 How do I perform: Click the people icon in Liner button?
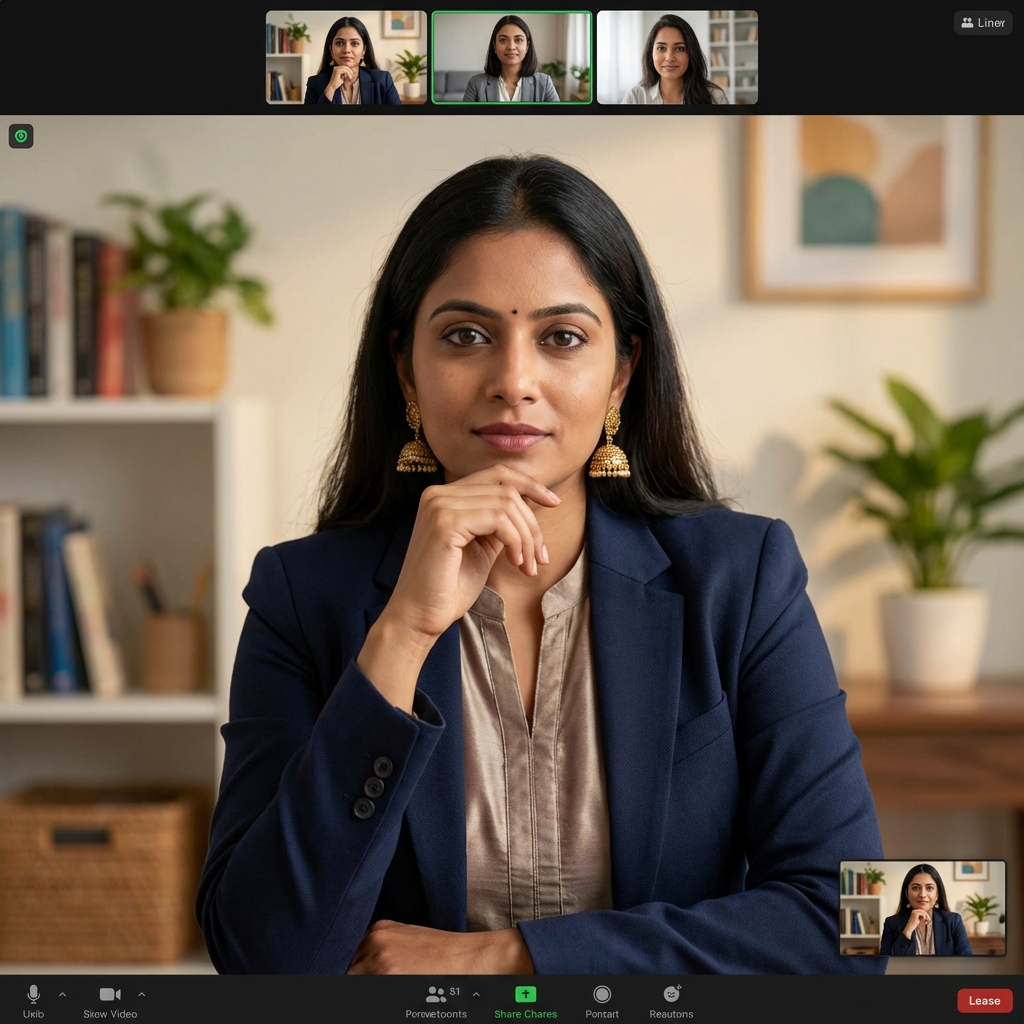pyautogui.click(x=967, y=23)
